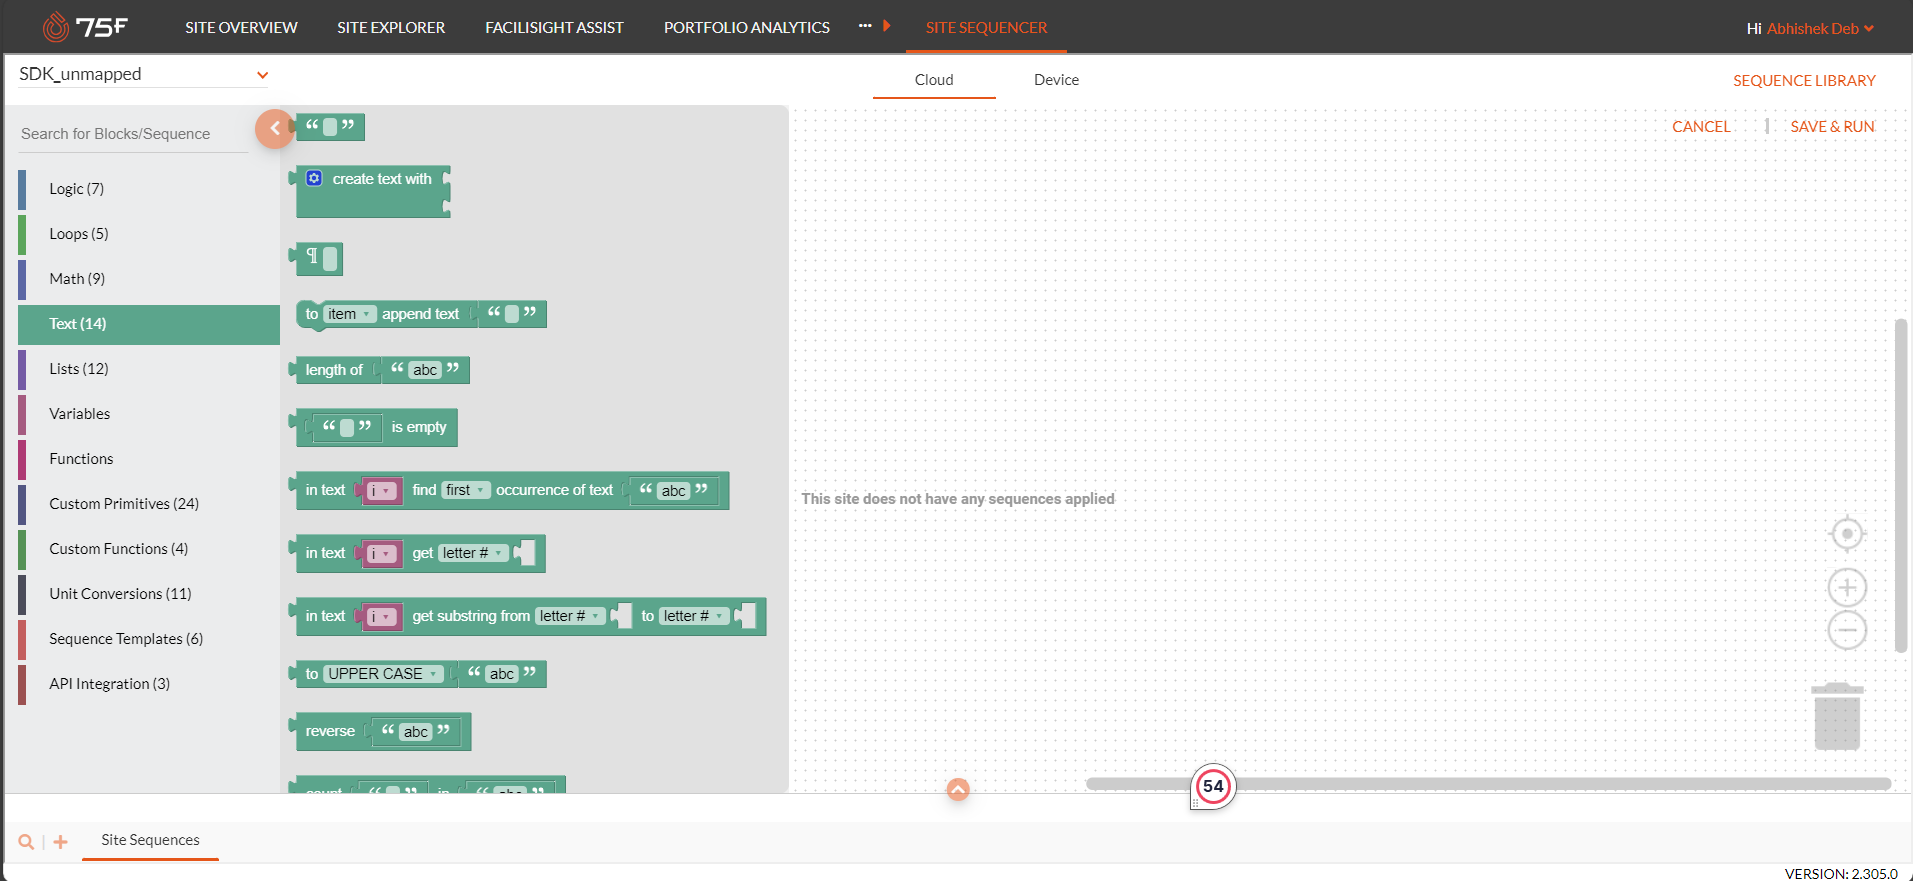Open the item variable dropdown in append text block
Screen dimensions: 1913x881
[349, 314]
